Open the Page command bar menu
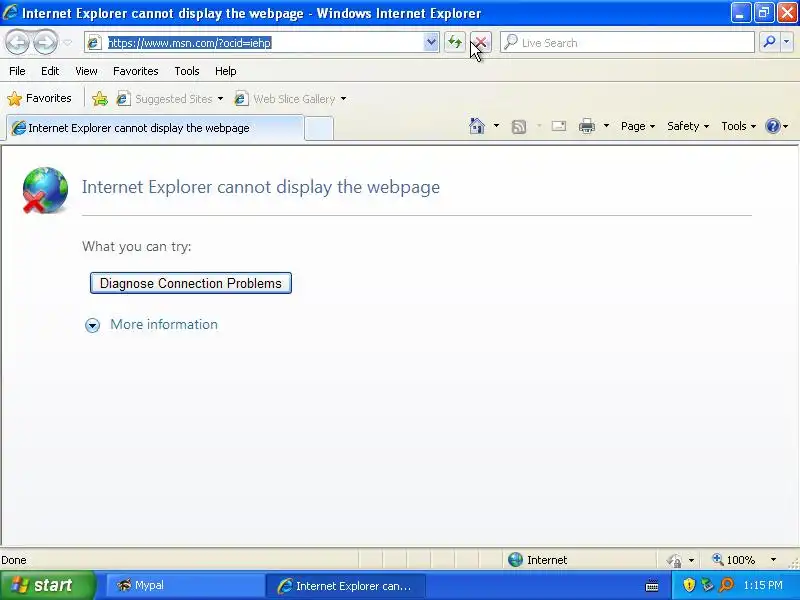The image size is (800, 600). 638,126
